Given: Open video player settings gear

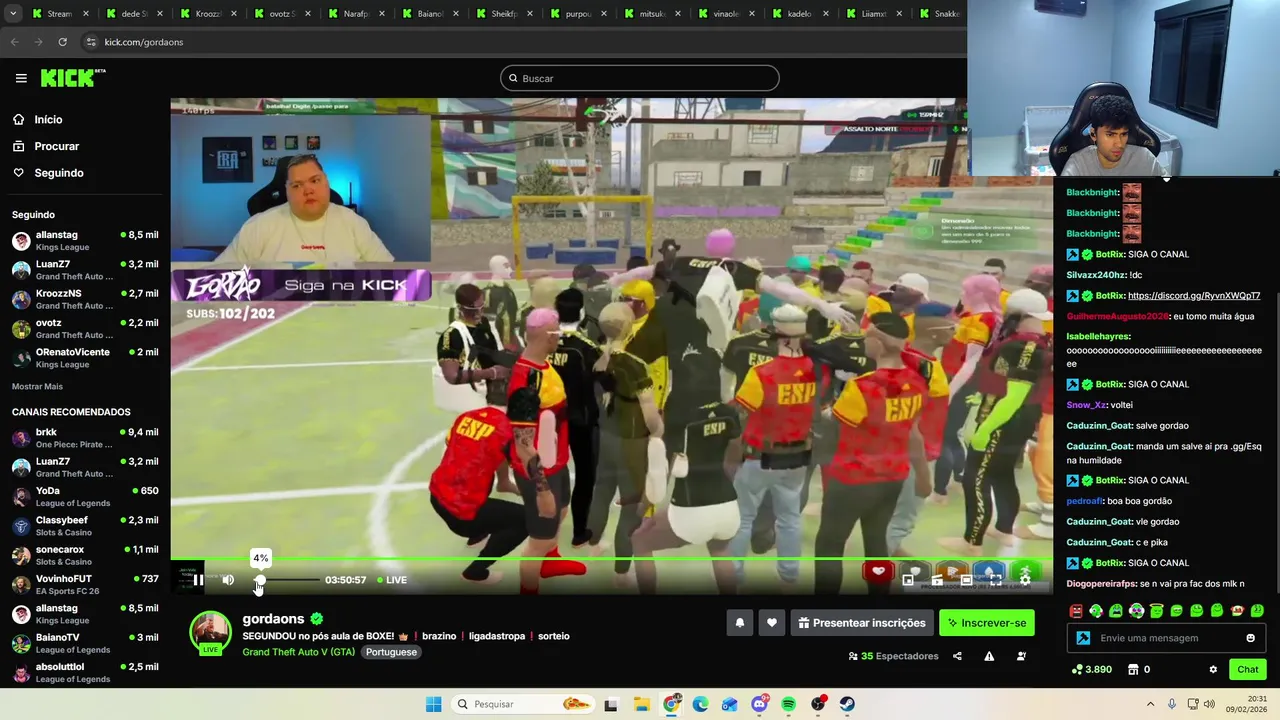Looking at the screenshot, I should 1025,580.
